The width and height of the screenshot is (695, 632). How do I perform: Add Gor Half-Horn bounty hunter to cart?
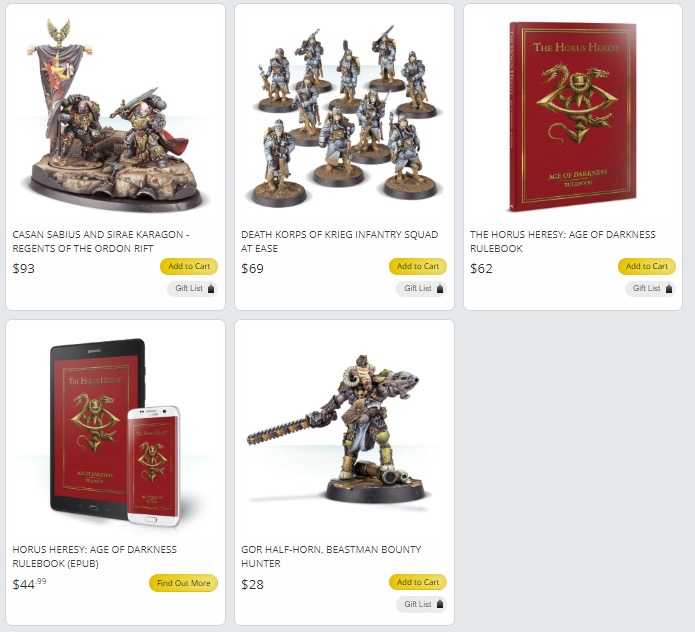418,582
